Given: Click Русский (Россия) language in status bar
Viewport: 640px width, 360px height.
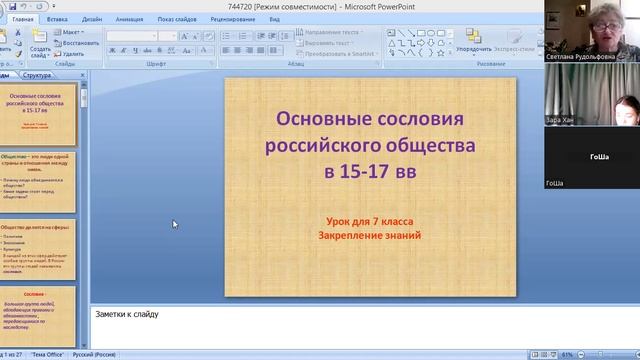Looking at the screenshot, I should (94, 355).
